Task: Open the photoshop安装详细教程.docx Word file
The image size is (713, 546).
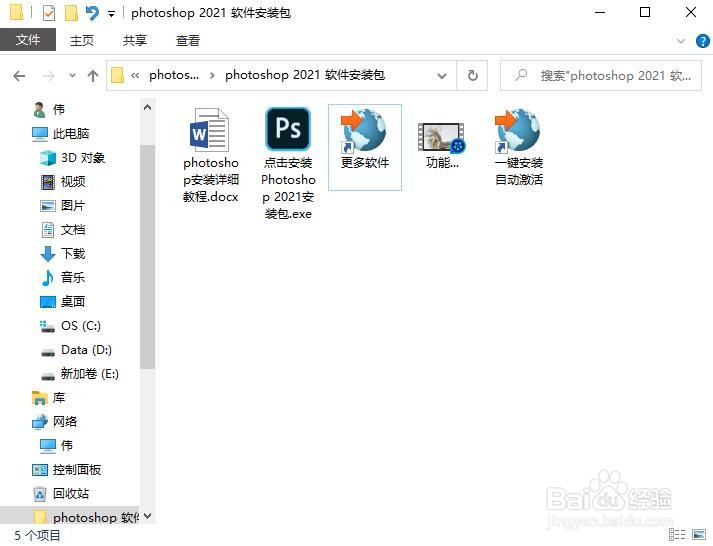Action: coord(211,155)
